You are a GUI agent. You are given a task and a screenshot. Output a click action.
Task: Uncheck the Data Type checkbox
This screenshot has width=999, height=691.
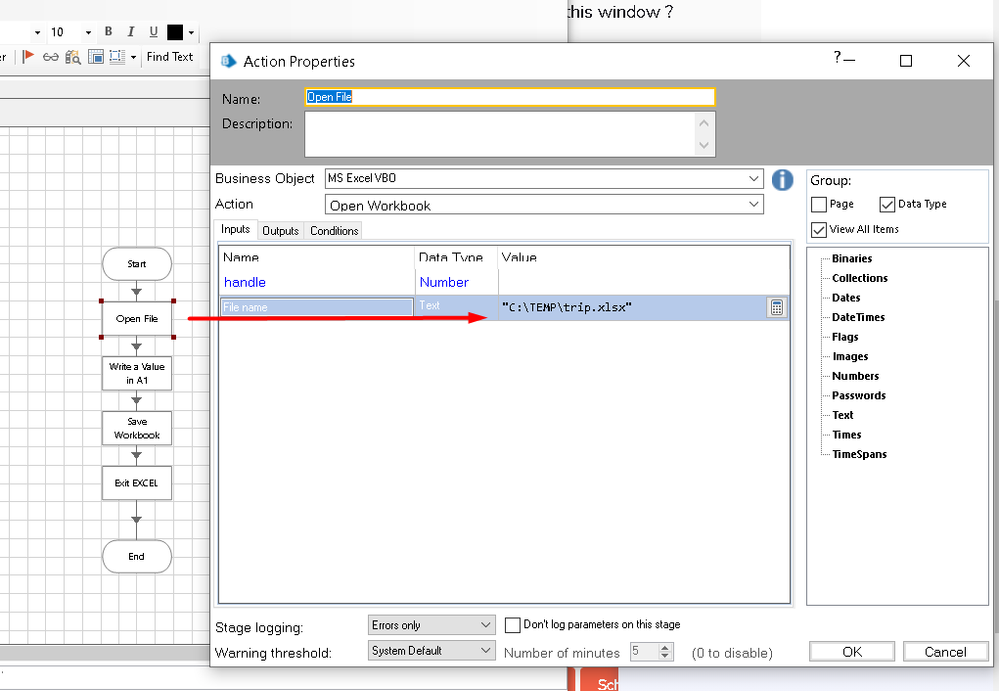pyautogui.click(x=887, y=205)
